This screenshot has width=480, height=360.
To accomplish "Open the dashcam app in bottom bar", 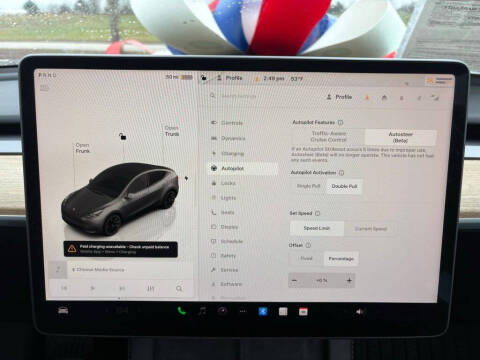I will 222,311.
